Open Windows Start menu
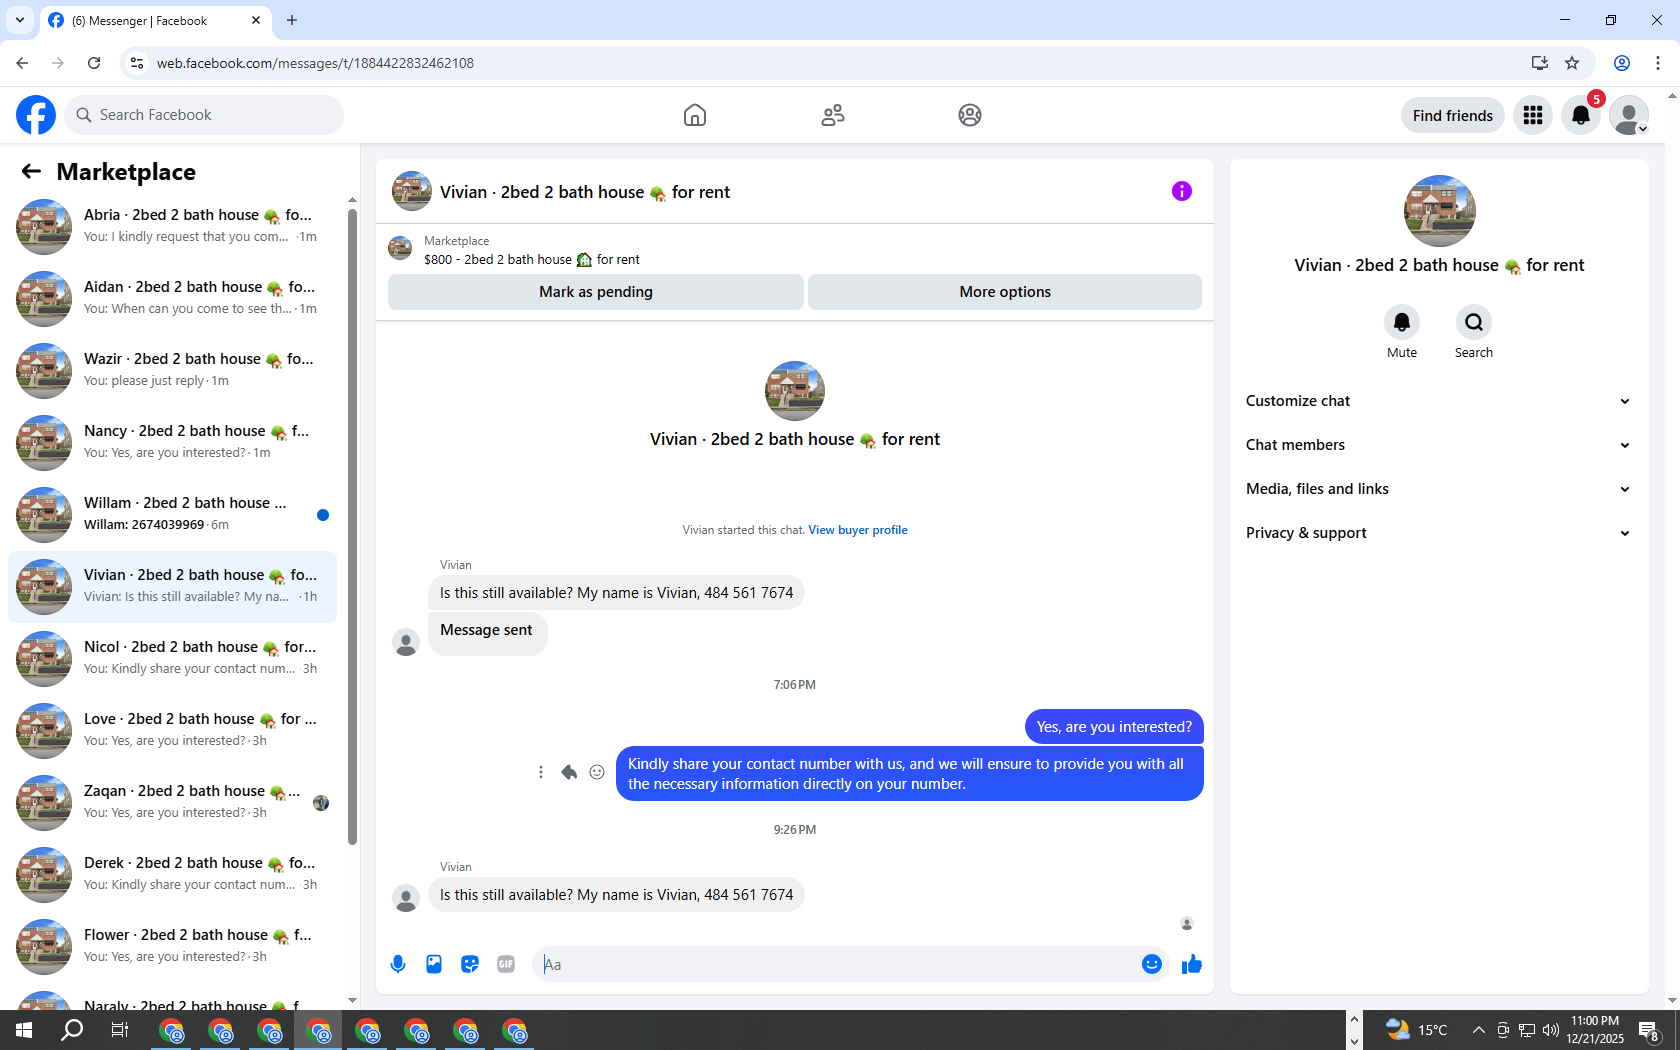Viewport: 1680px width, 1050px height. [24, 1030]
